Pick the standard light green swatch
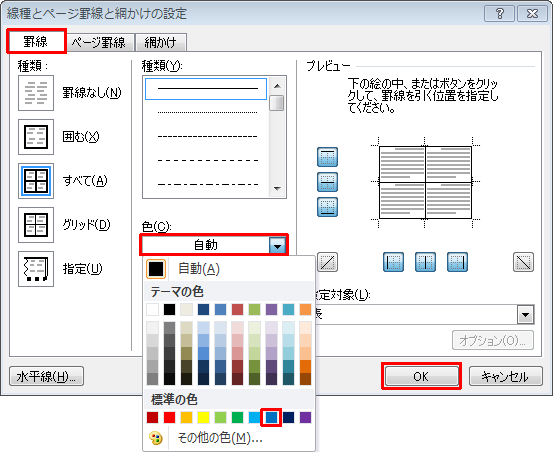The height and width of the screenshot is (452, 553). 220,418
